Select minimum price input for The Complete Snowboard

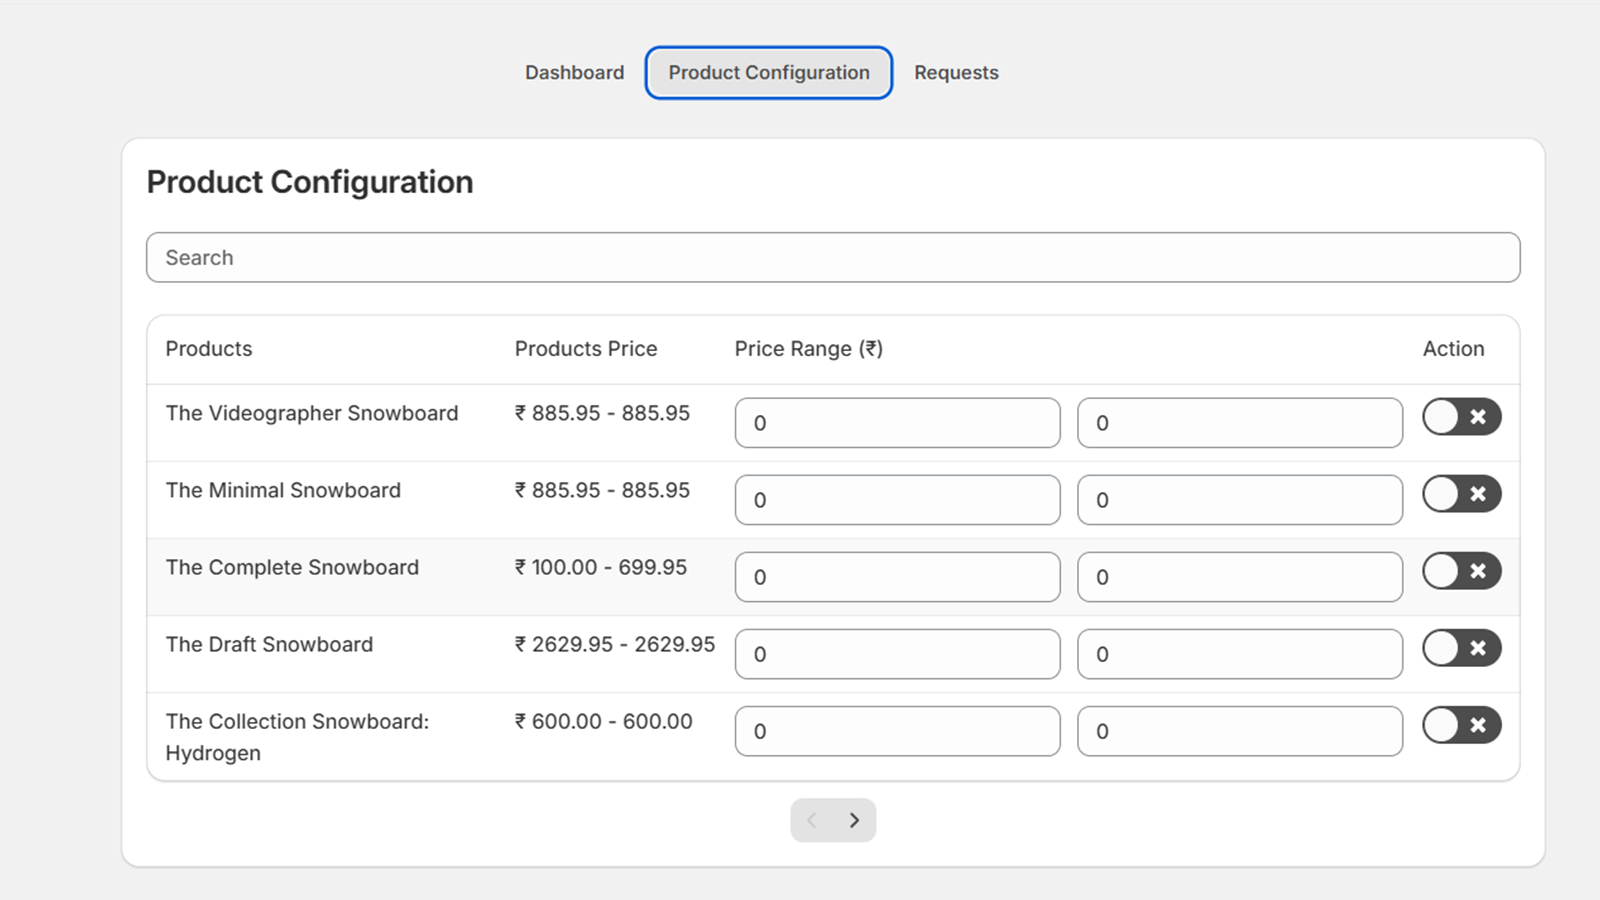point(897,577)
